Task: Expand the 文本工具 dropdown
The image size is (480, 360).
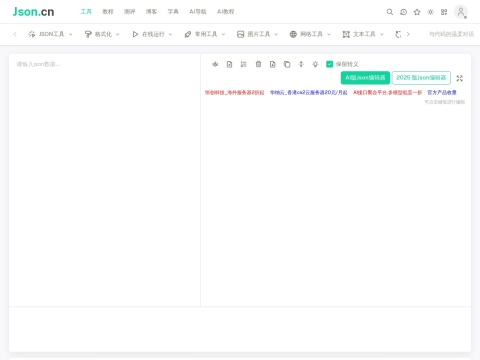Action: [x=363, y=34]
